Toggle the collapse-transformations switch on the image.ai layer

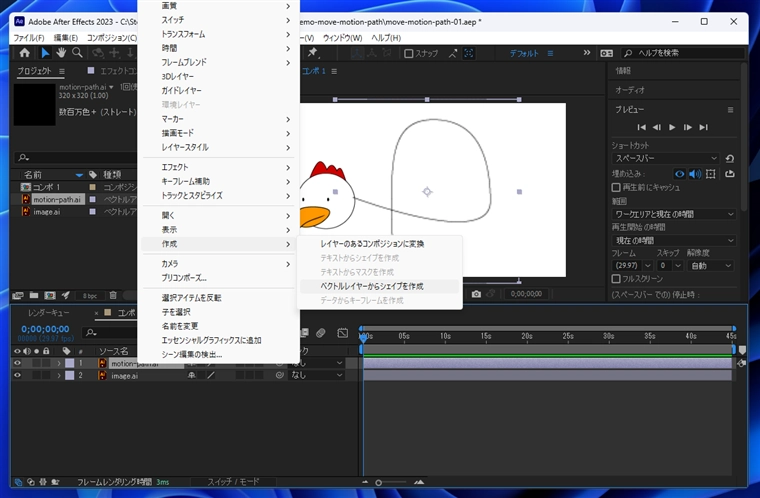192,375
